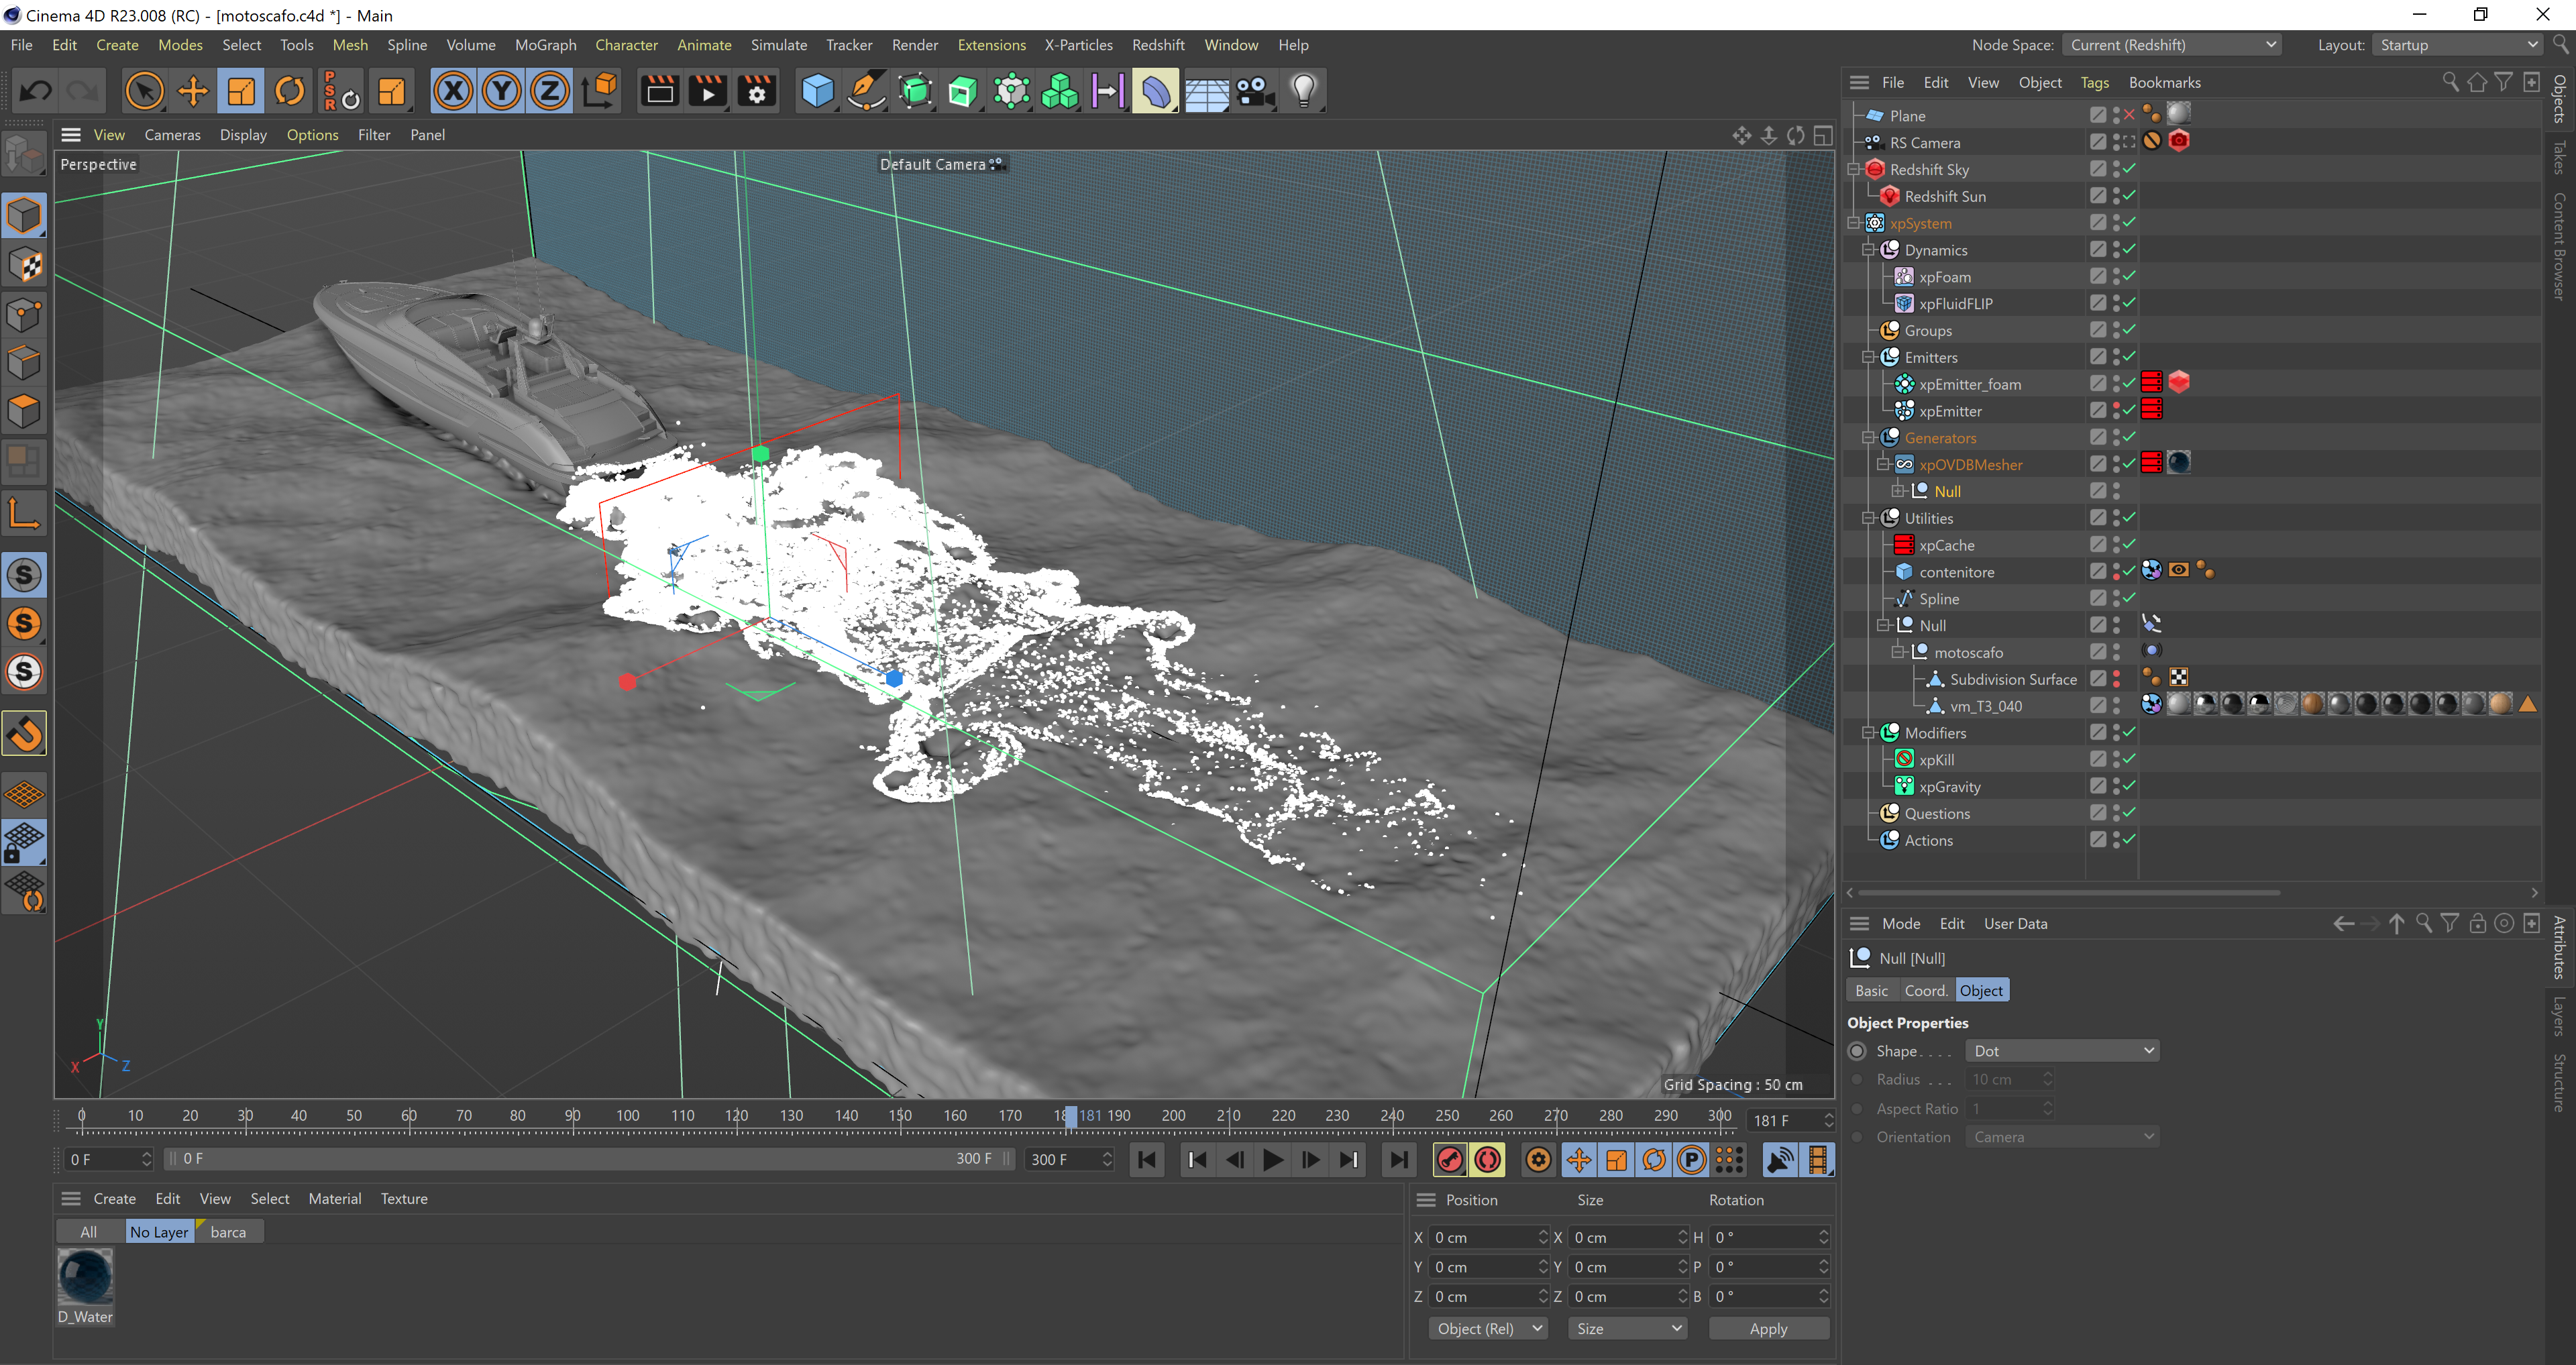
Task: Select the Move tool in toolbar
Action: 192,92
